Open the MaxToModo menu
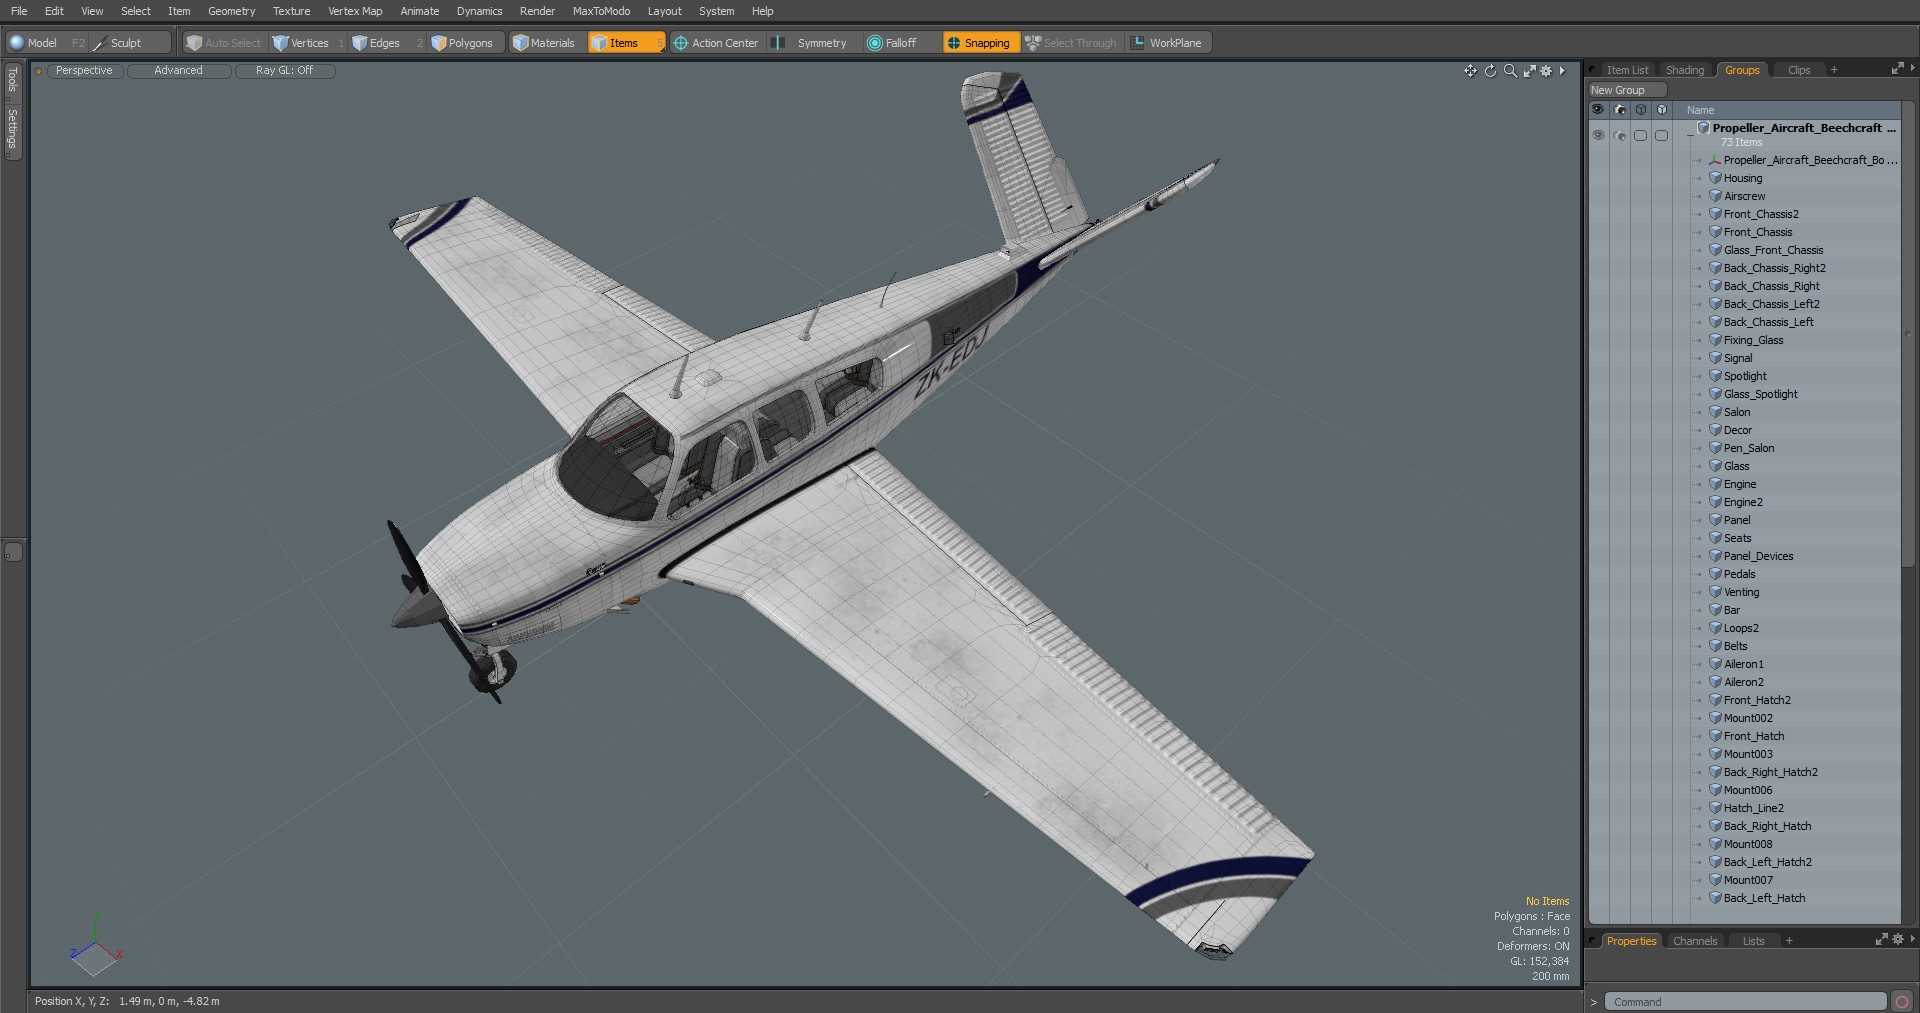The image size is (1920, 1013). click(x=601, y=11)
